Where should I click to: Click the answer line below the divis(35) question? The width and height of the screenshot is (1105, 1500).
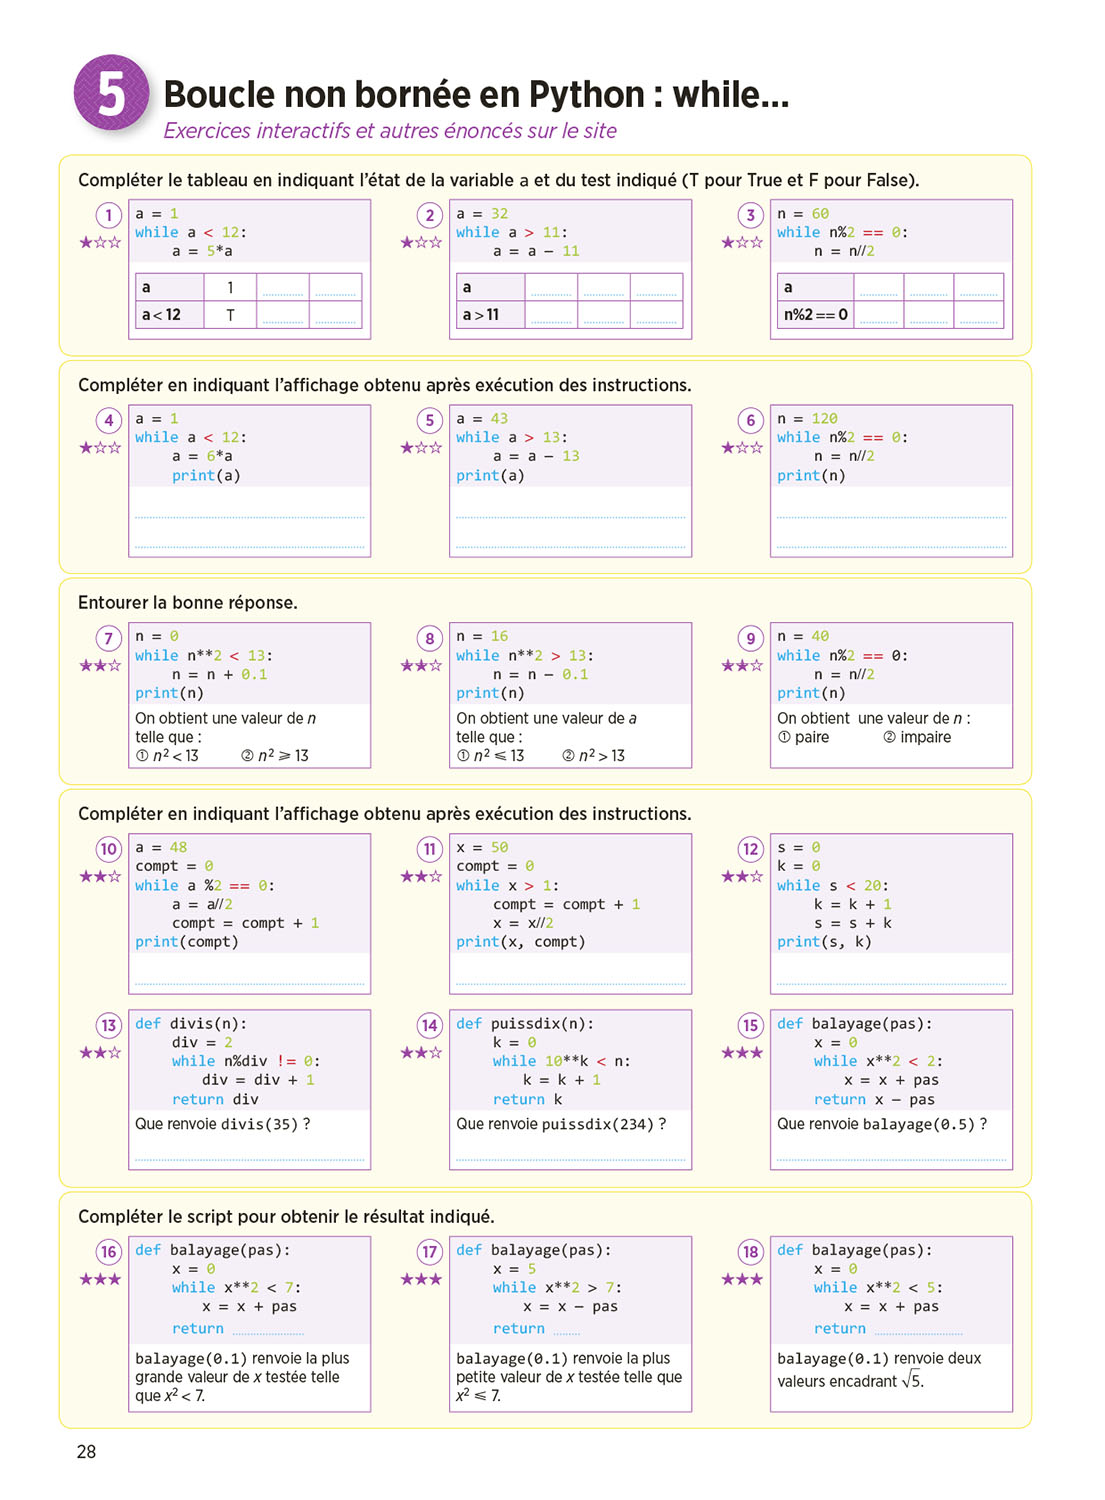coord(249,1158)
